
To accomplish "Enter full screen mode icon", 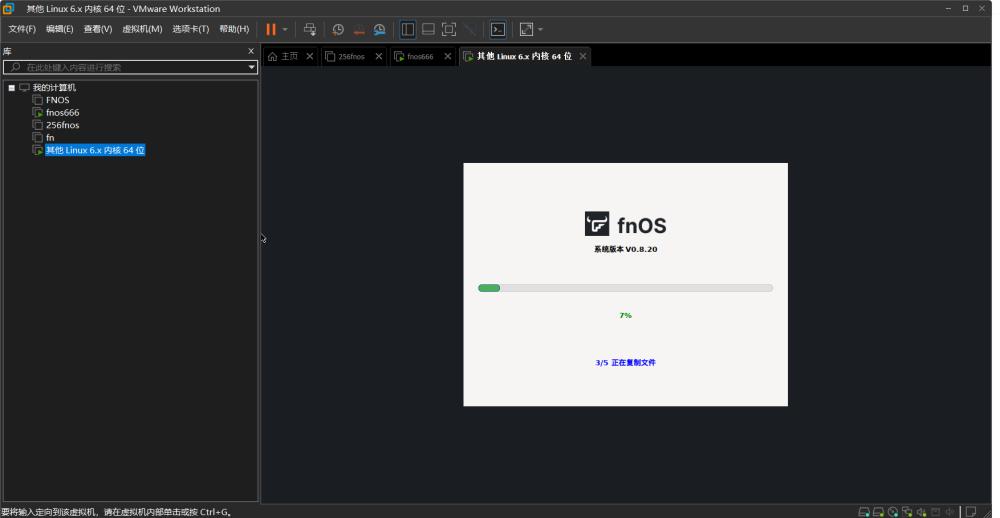I will tap(449, 29).
